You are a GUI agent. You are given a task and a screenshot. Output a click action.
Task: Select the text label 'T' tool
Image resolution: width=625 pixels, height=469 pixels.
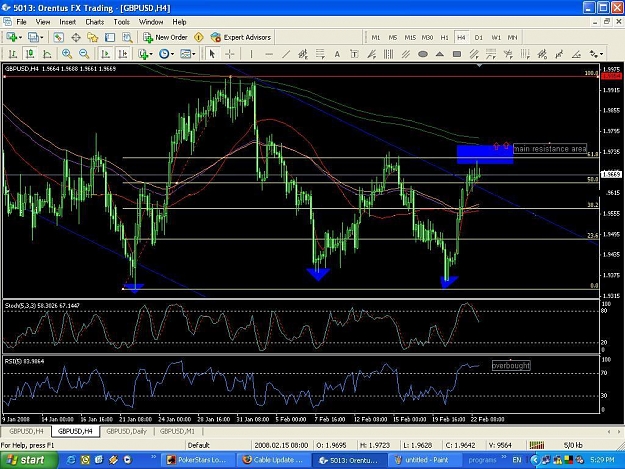[x=354, y=54]
